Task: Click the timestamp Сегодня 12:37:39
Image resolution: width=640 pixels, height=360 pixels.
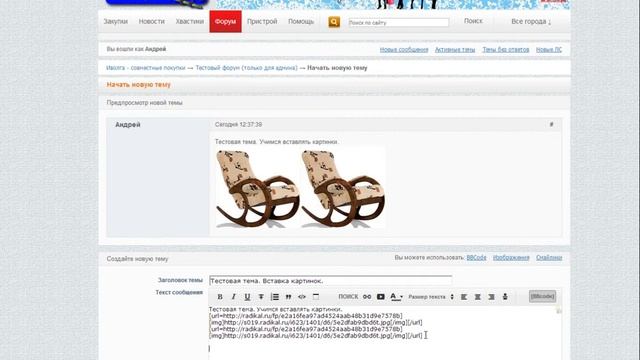Action: point(238,124)
